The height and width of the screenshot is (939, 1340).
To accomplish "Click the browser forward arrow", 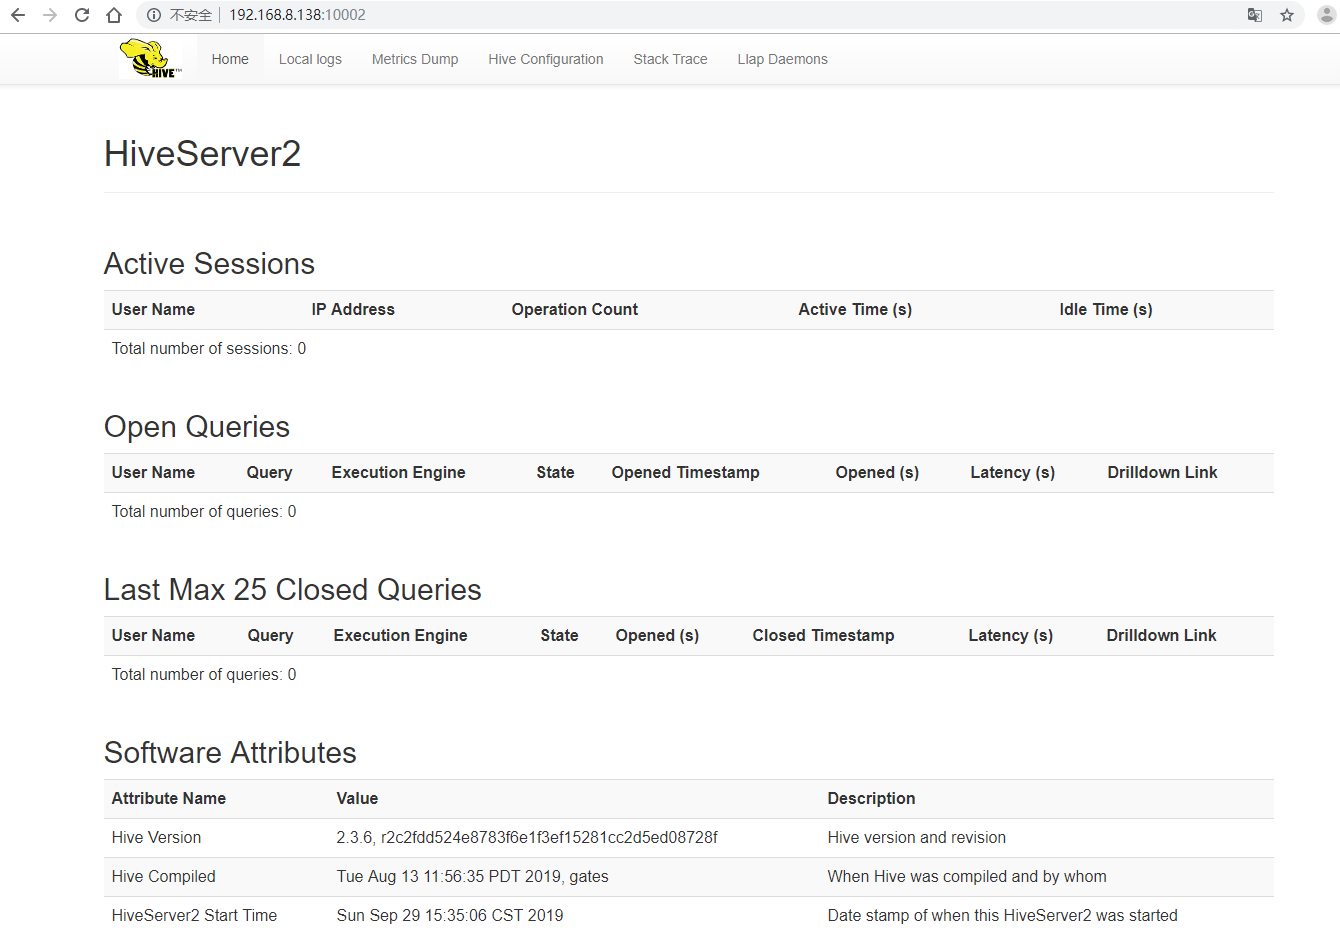I will click(x=50, y=15).
